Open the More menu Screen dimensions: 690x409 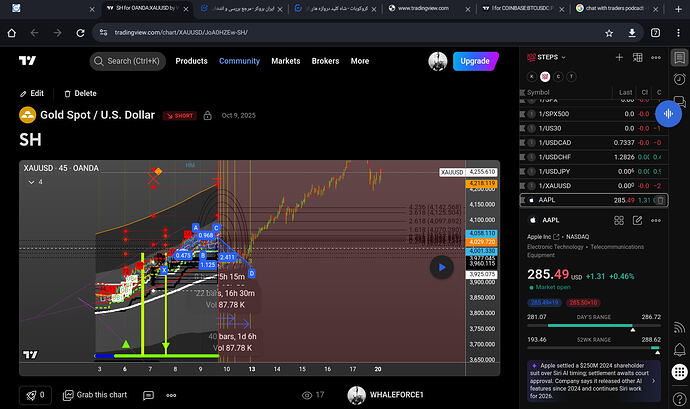click(360, 61)
